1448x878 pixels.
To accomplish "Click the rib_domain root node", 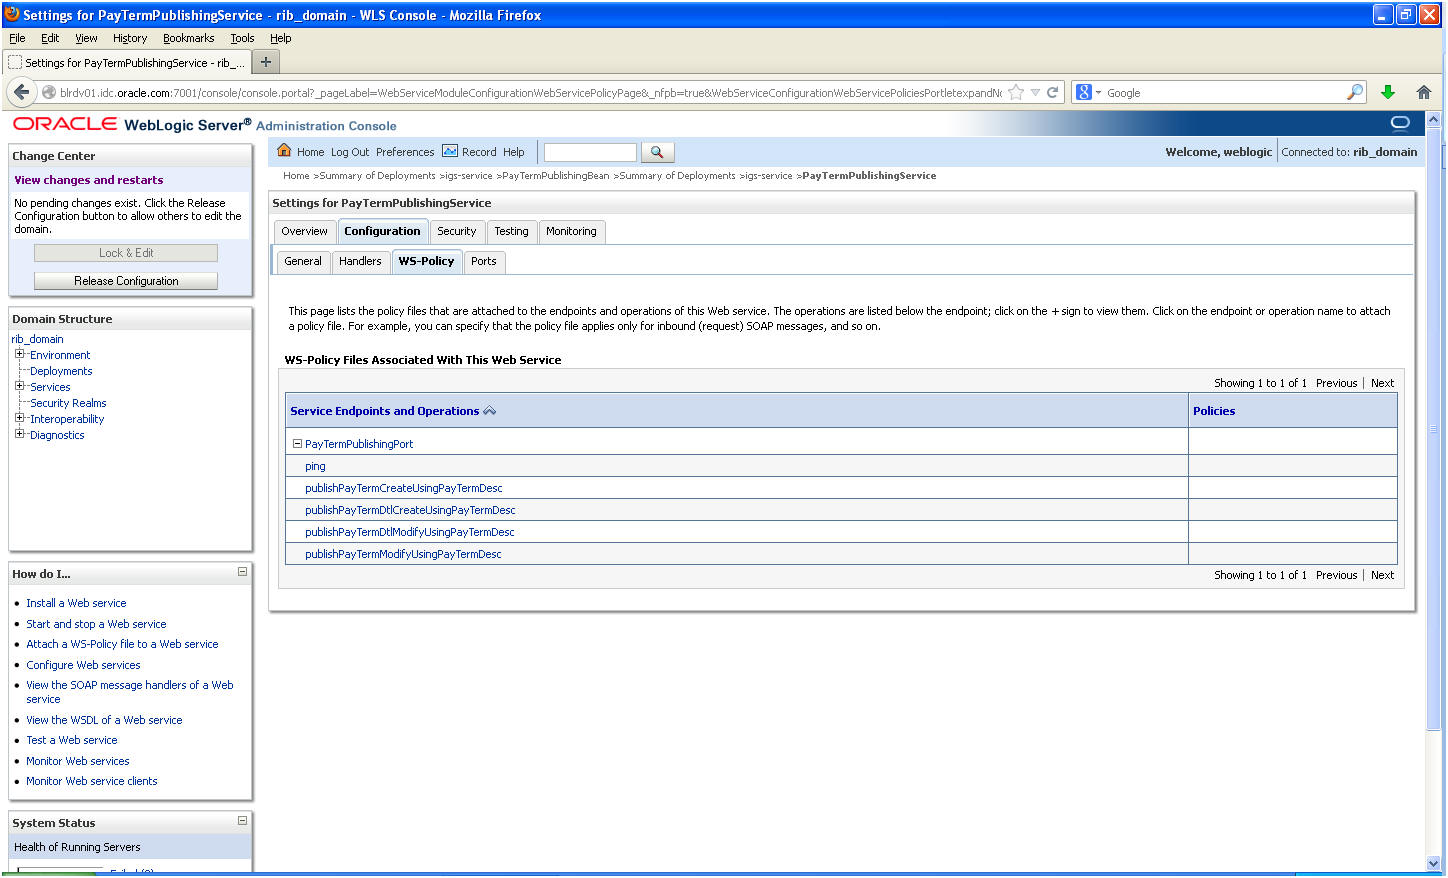I will [37, 339].
